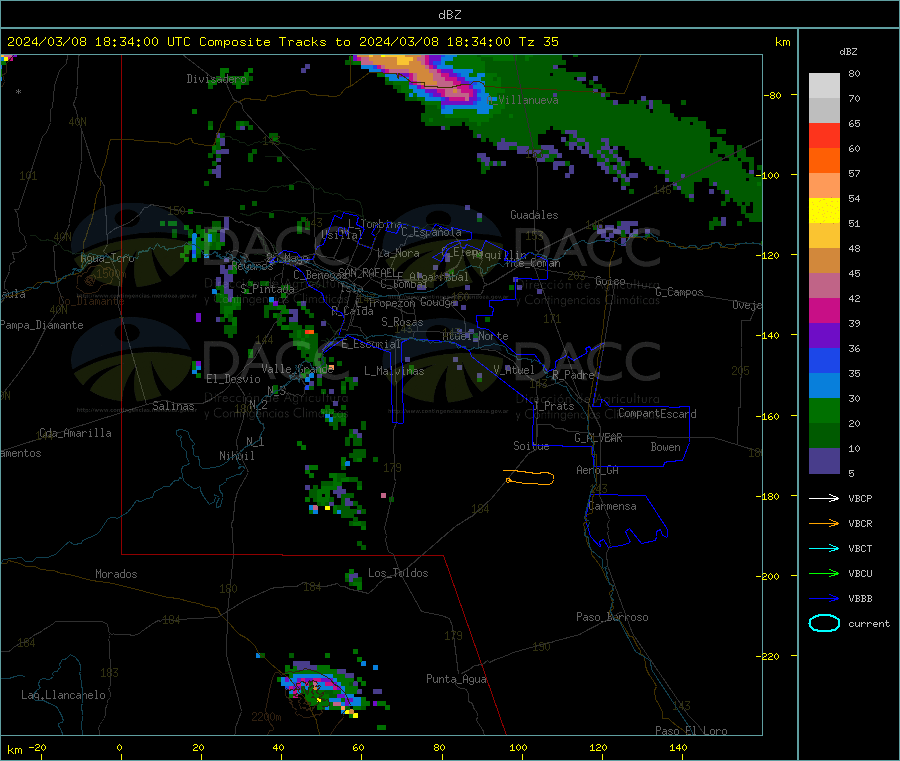Click the 'Soitue' map label
This screenshot has height=761, width=900.
tap(531, 446)
